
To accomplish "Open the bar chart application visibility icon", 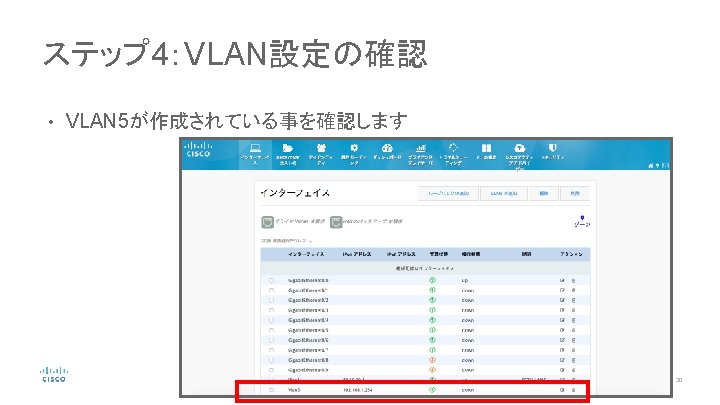I will pos(421,148).
